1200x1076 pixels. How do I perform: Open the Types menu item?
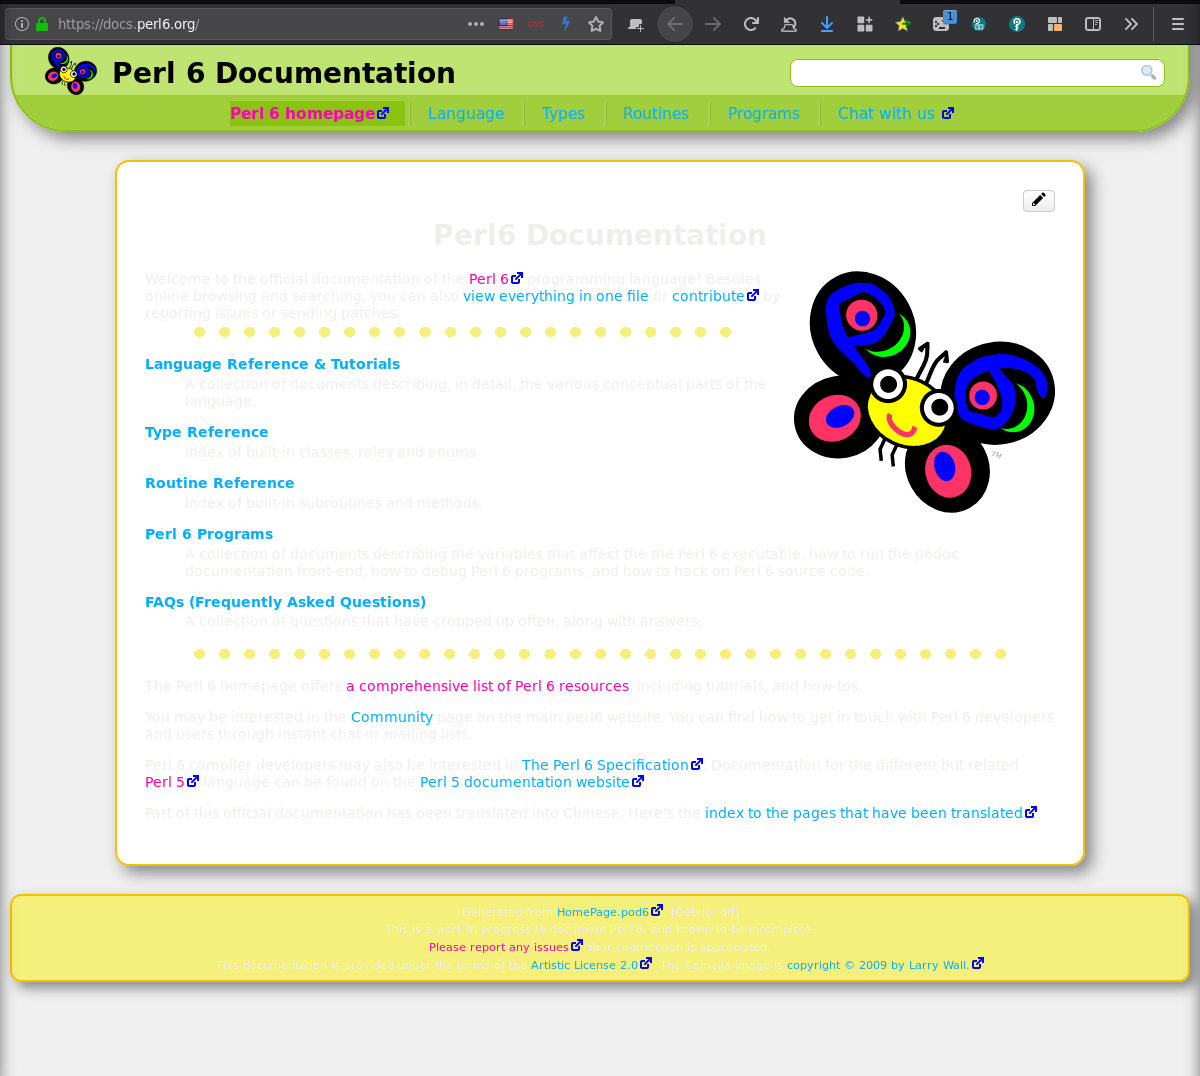click(x=563, y=114)
